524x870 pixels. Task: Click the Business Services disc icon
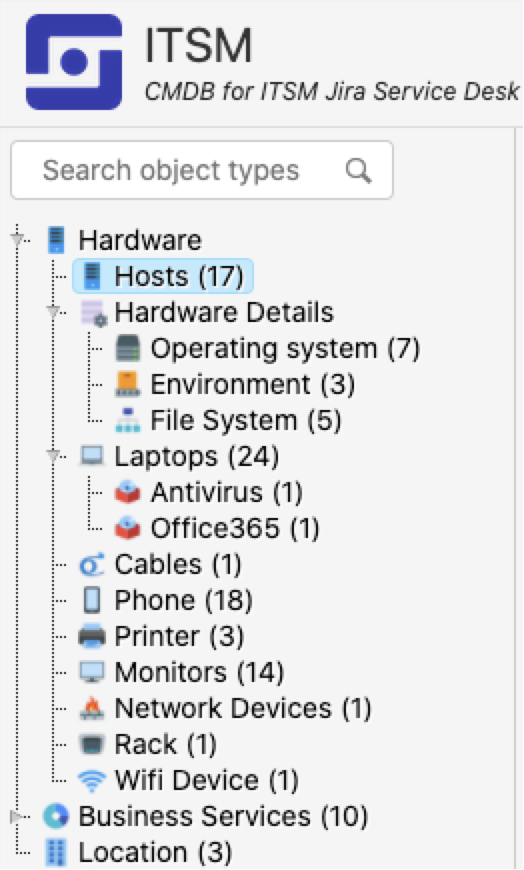tap(56, 816)
